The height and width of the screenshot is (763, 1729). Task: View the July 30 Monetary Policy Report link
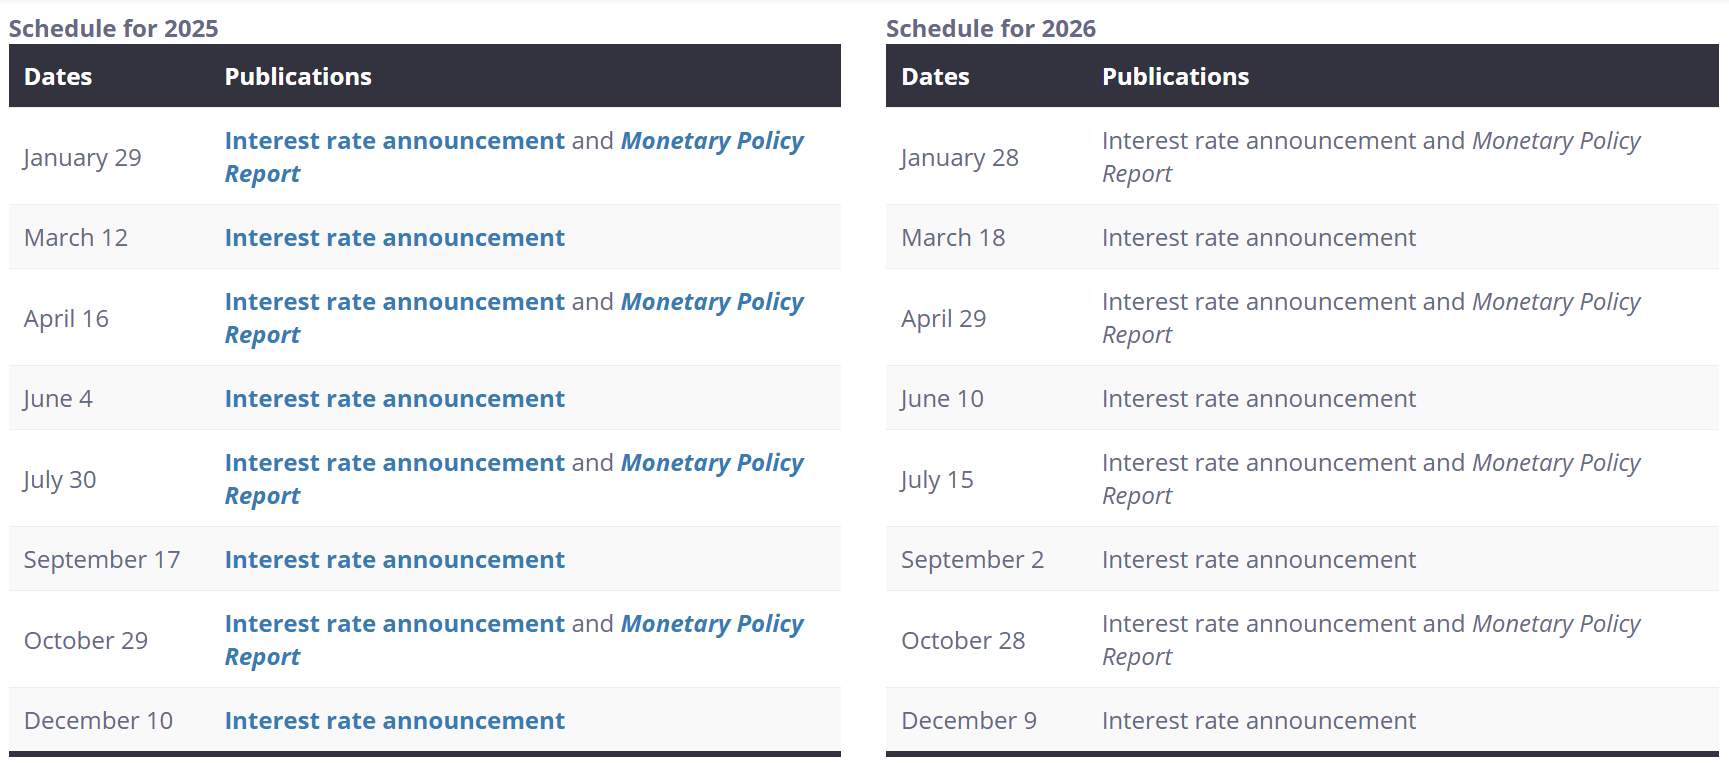pyautogui.click(x=711, y=463)
